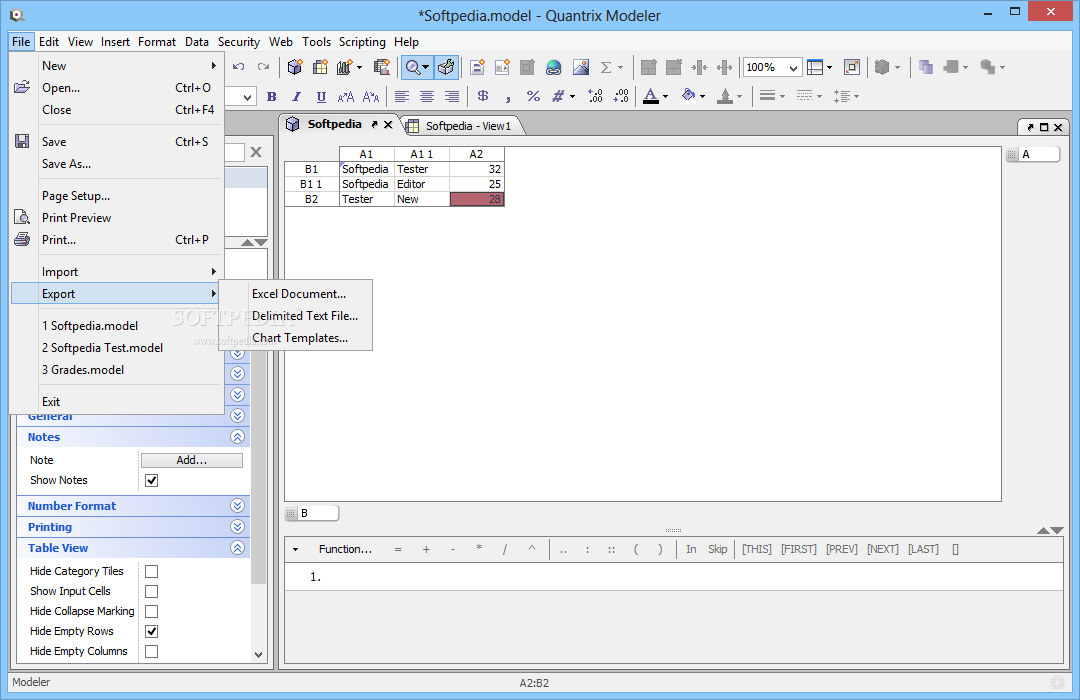Viewport: 1080px width, 700px height.
Task: Click Function... in formula bar
Action: pos(345,549)
